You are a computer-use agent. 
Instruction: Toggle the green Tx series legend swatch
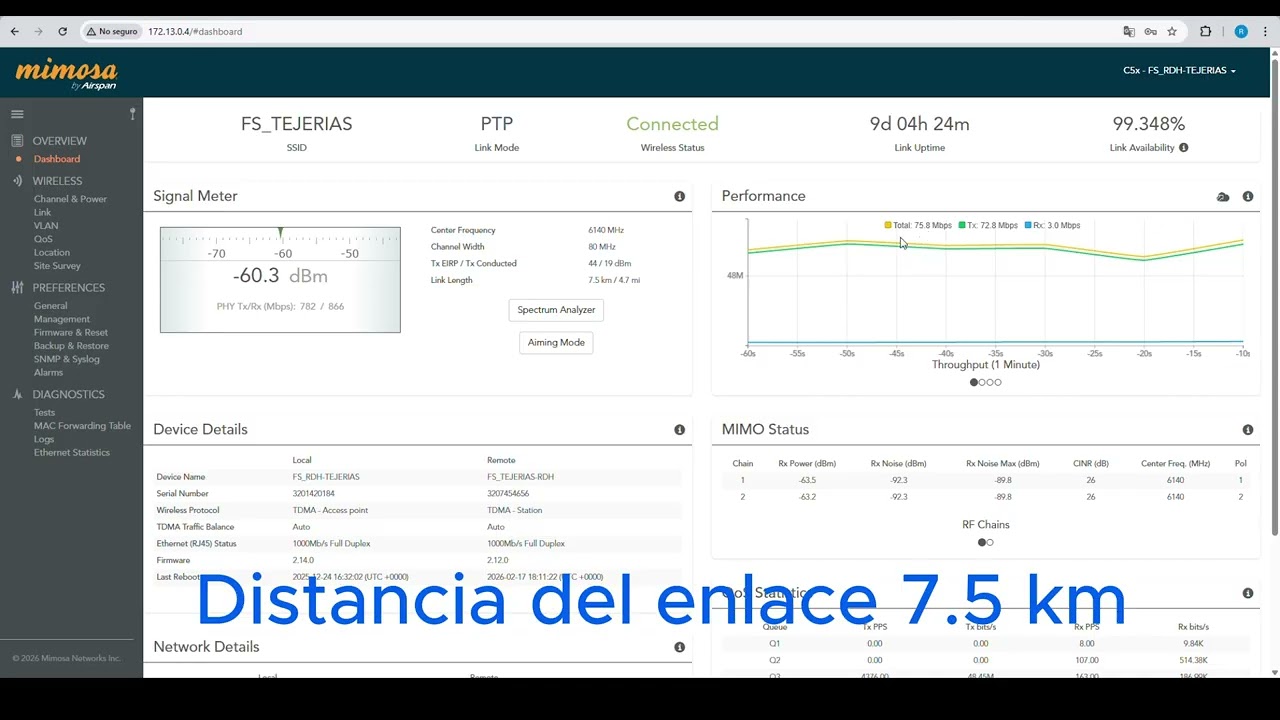[962, 225]
